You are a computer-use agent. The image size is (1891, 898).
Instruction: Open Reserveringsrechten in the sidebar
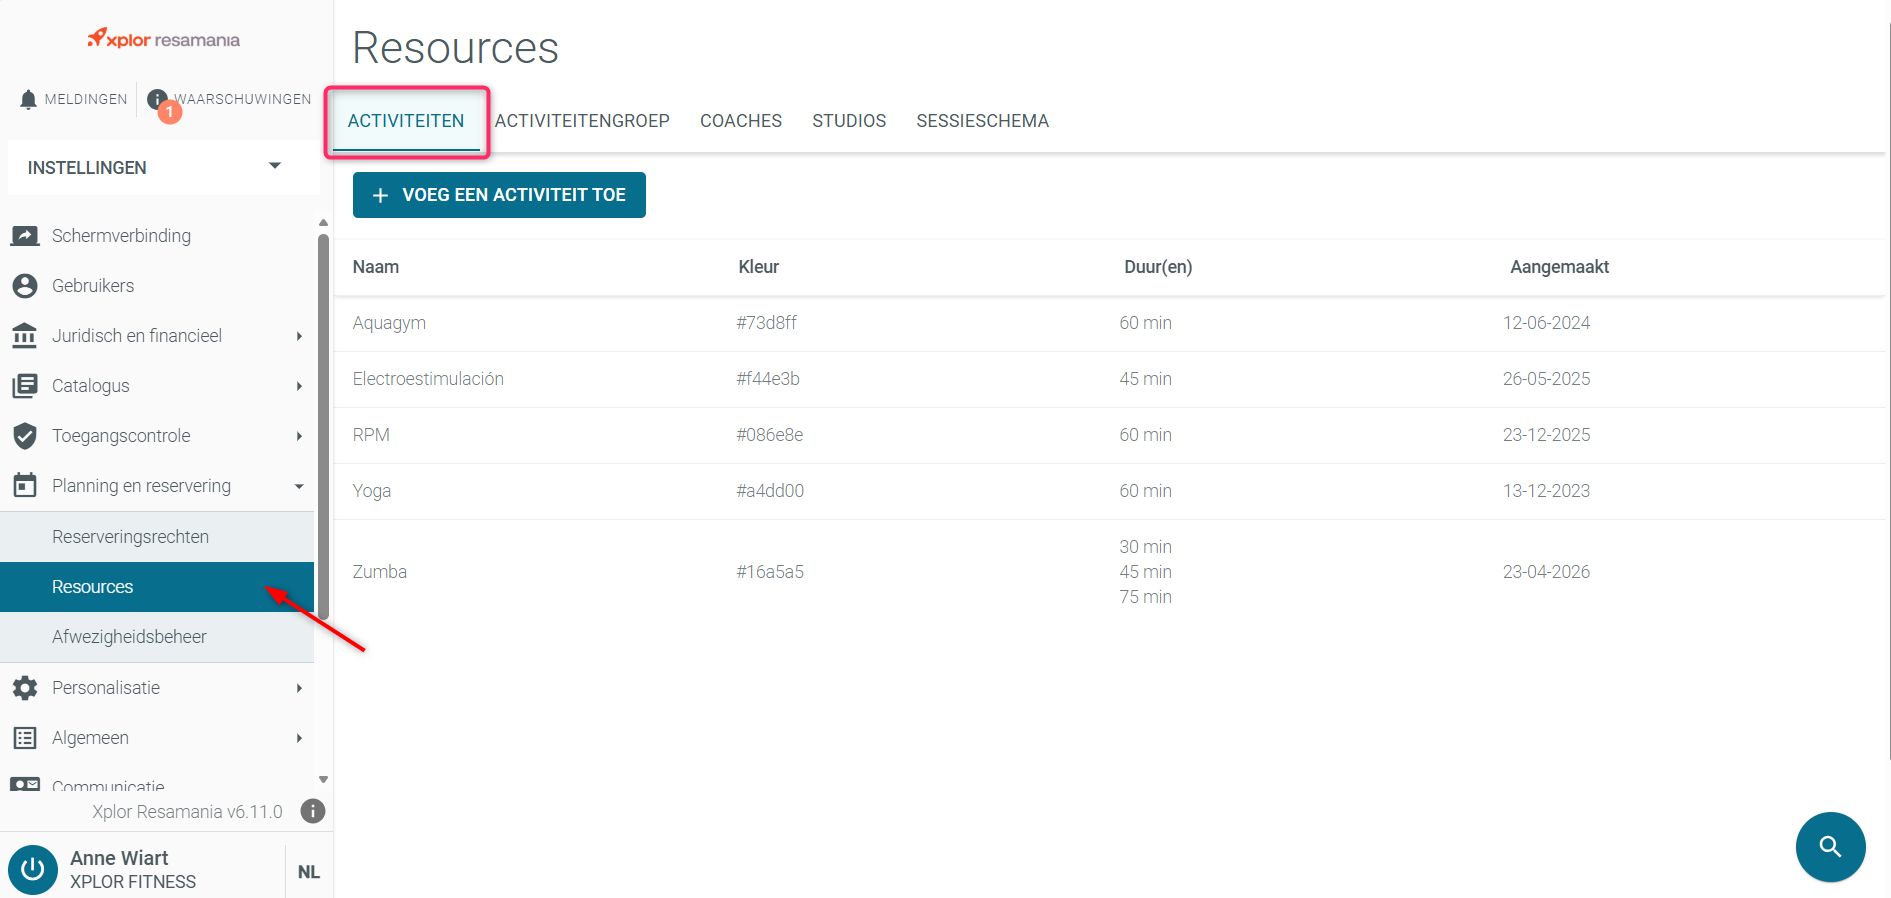click(157, 537)
